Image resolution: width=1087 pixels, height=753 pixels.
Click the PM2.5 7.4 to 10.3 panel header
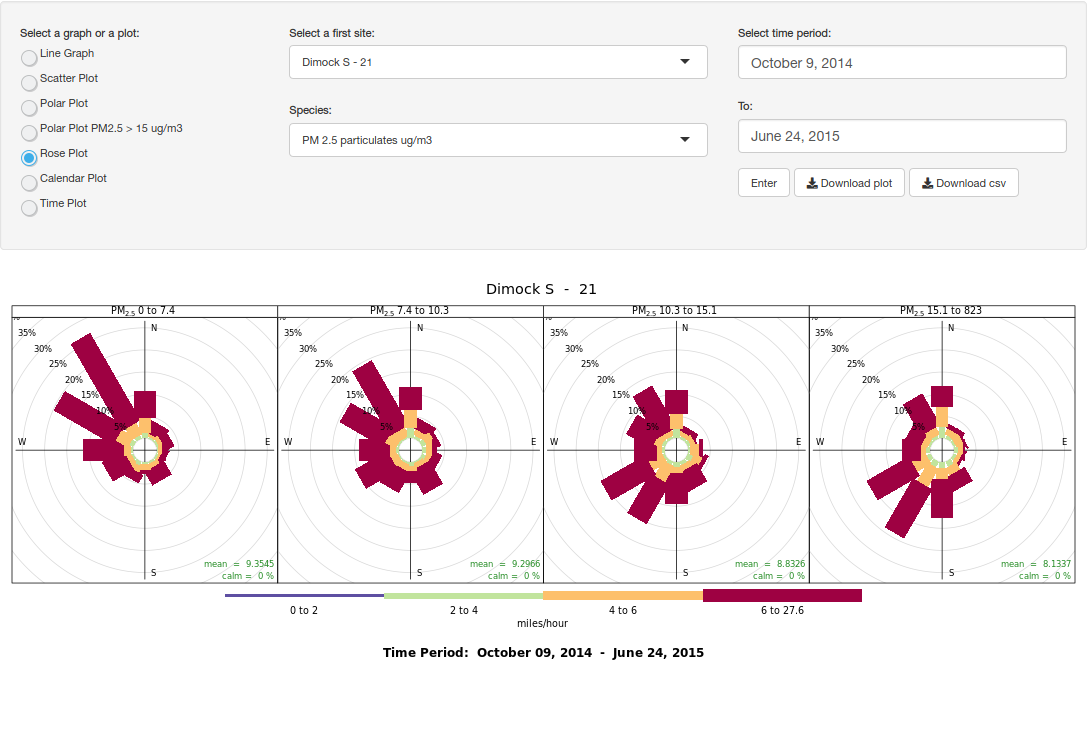[410, 311]
